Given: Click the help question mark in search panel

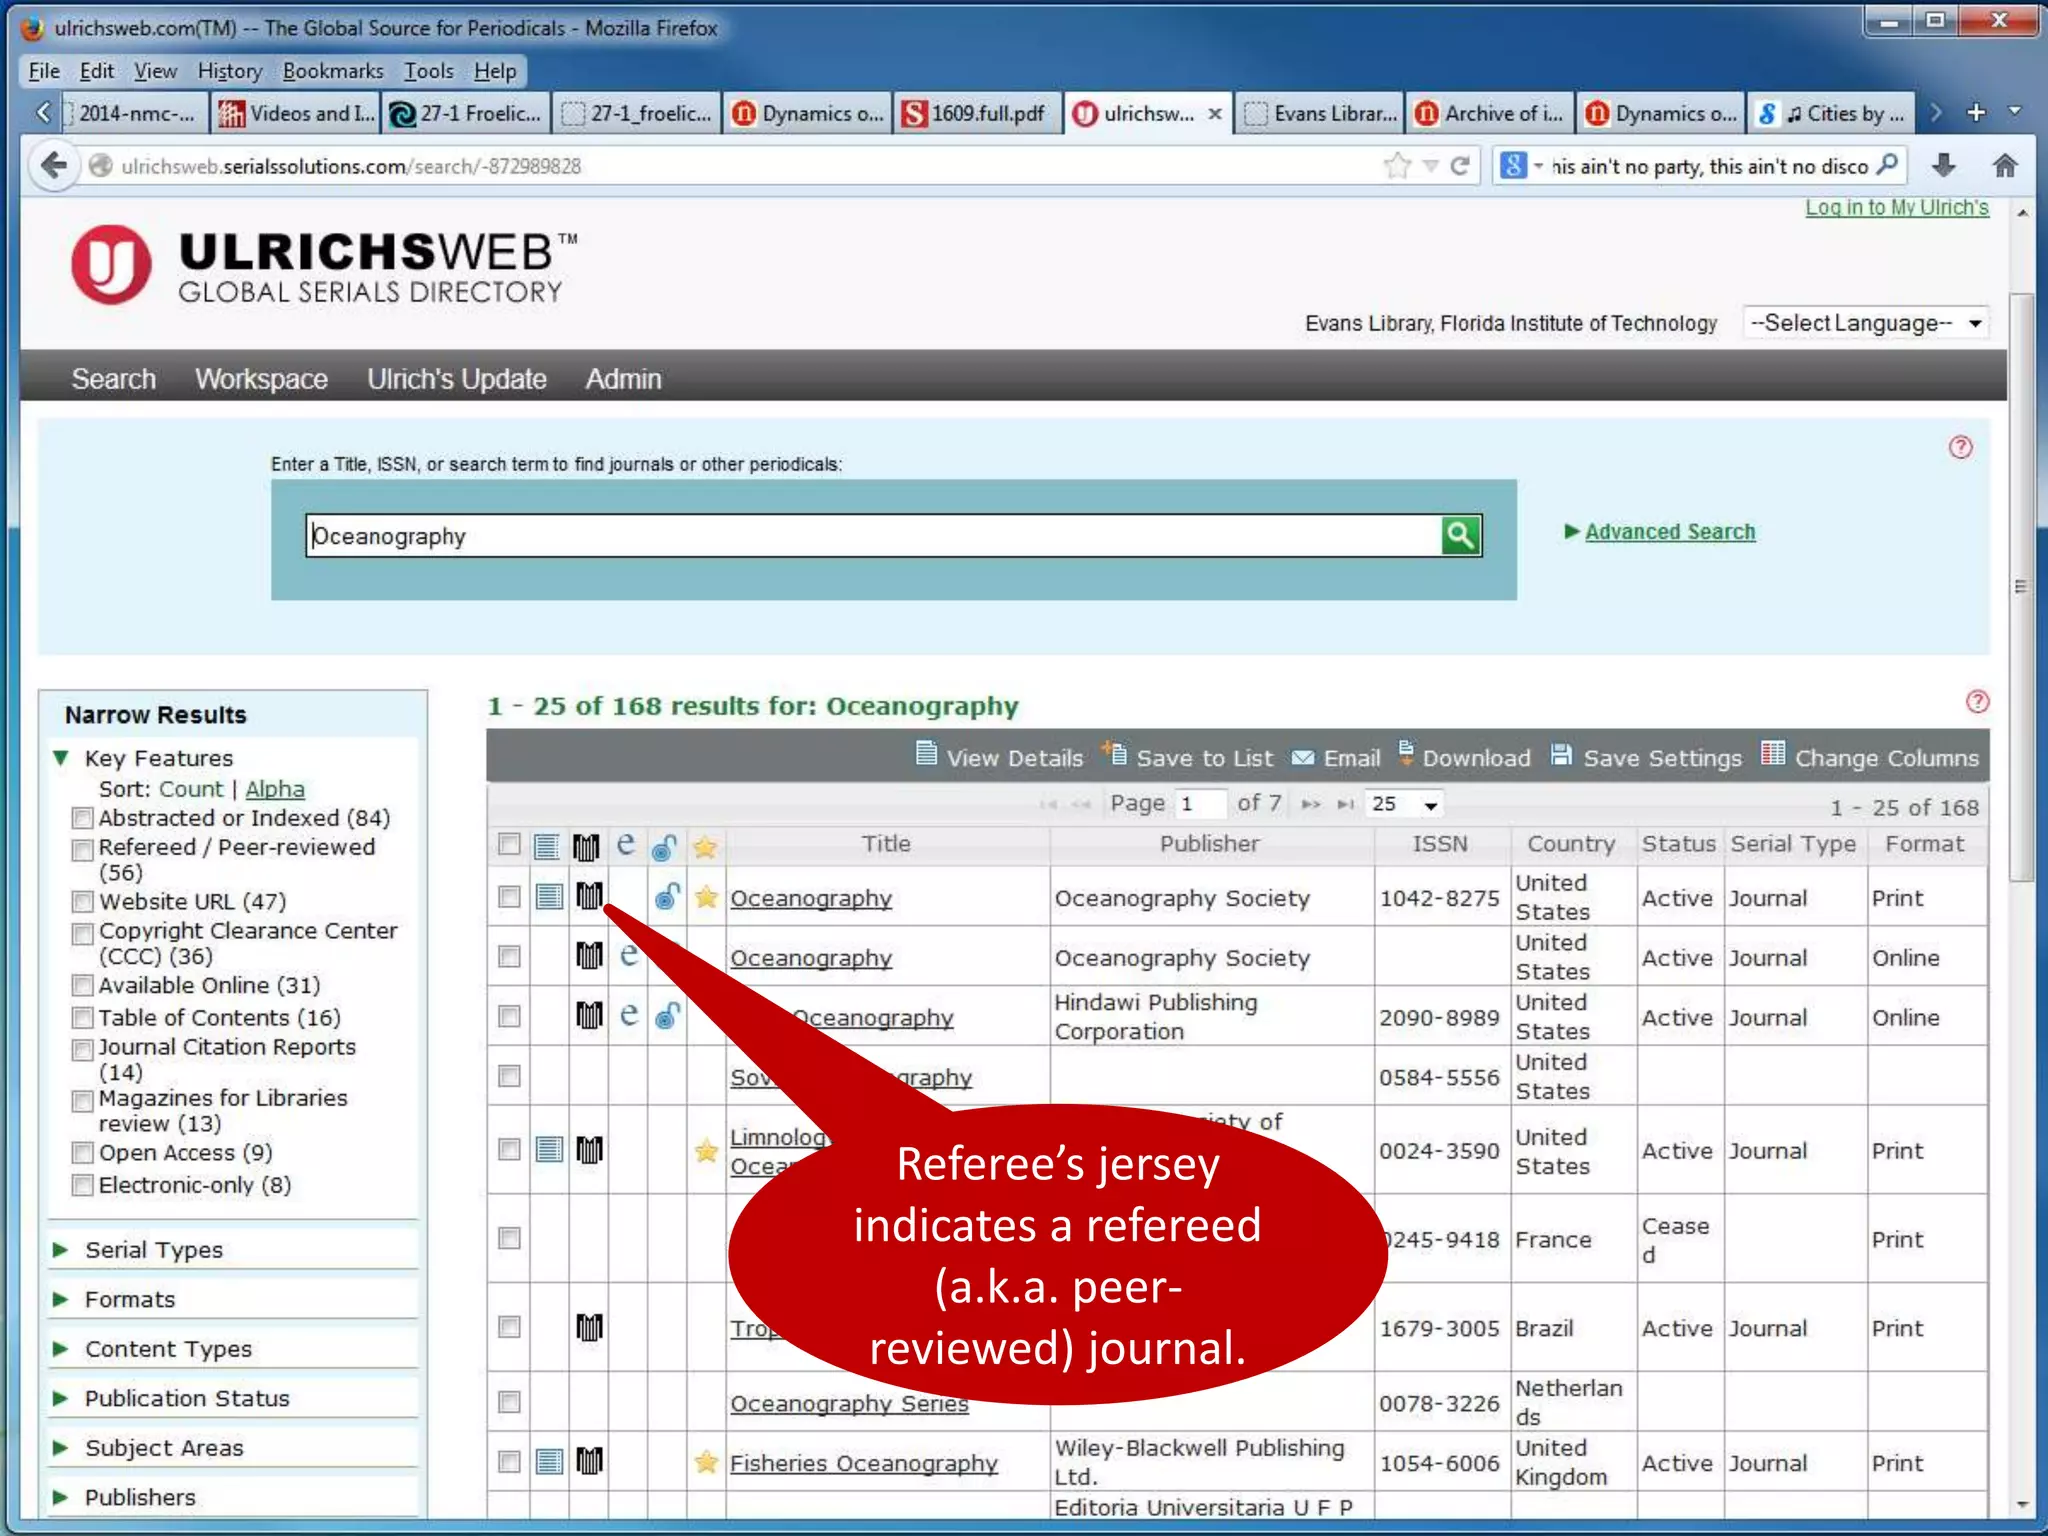Looking at the screenshot, I should [1960, 447].
